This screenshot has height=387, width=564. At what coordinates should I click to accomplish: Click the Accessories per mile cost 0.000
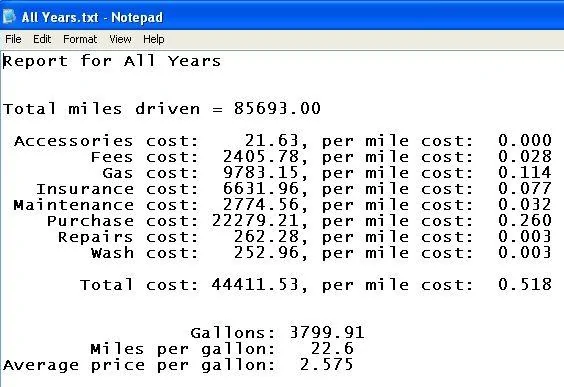(x=525, y=140)
